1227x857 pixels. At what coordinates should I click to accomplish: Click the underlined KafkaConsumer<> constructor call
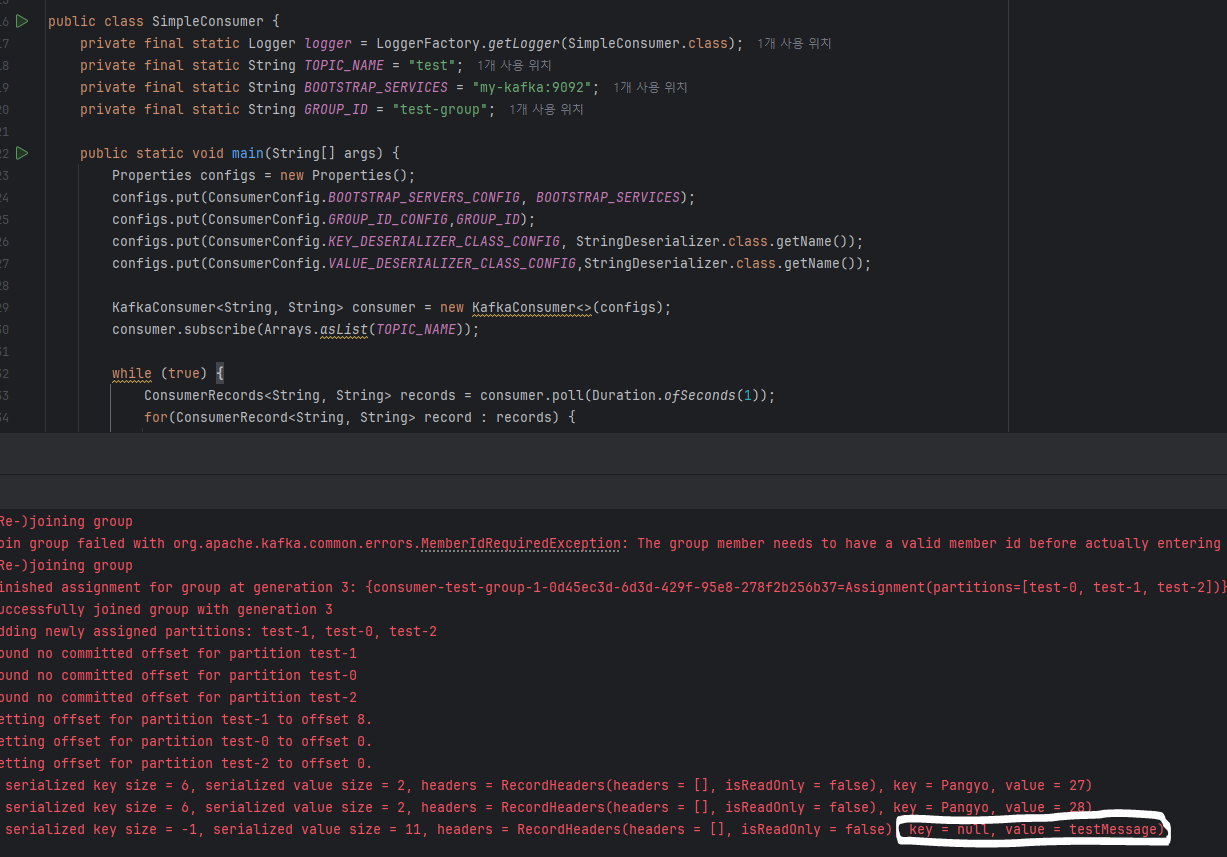pos(531,307)
